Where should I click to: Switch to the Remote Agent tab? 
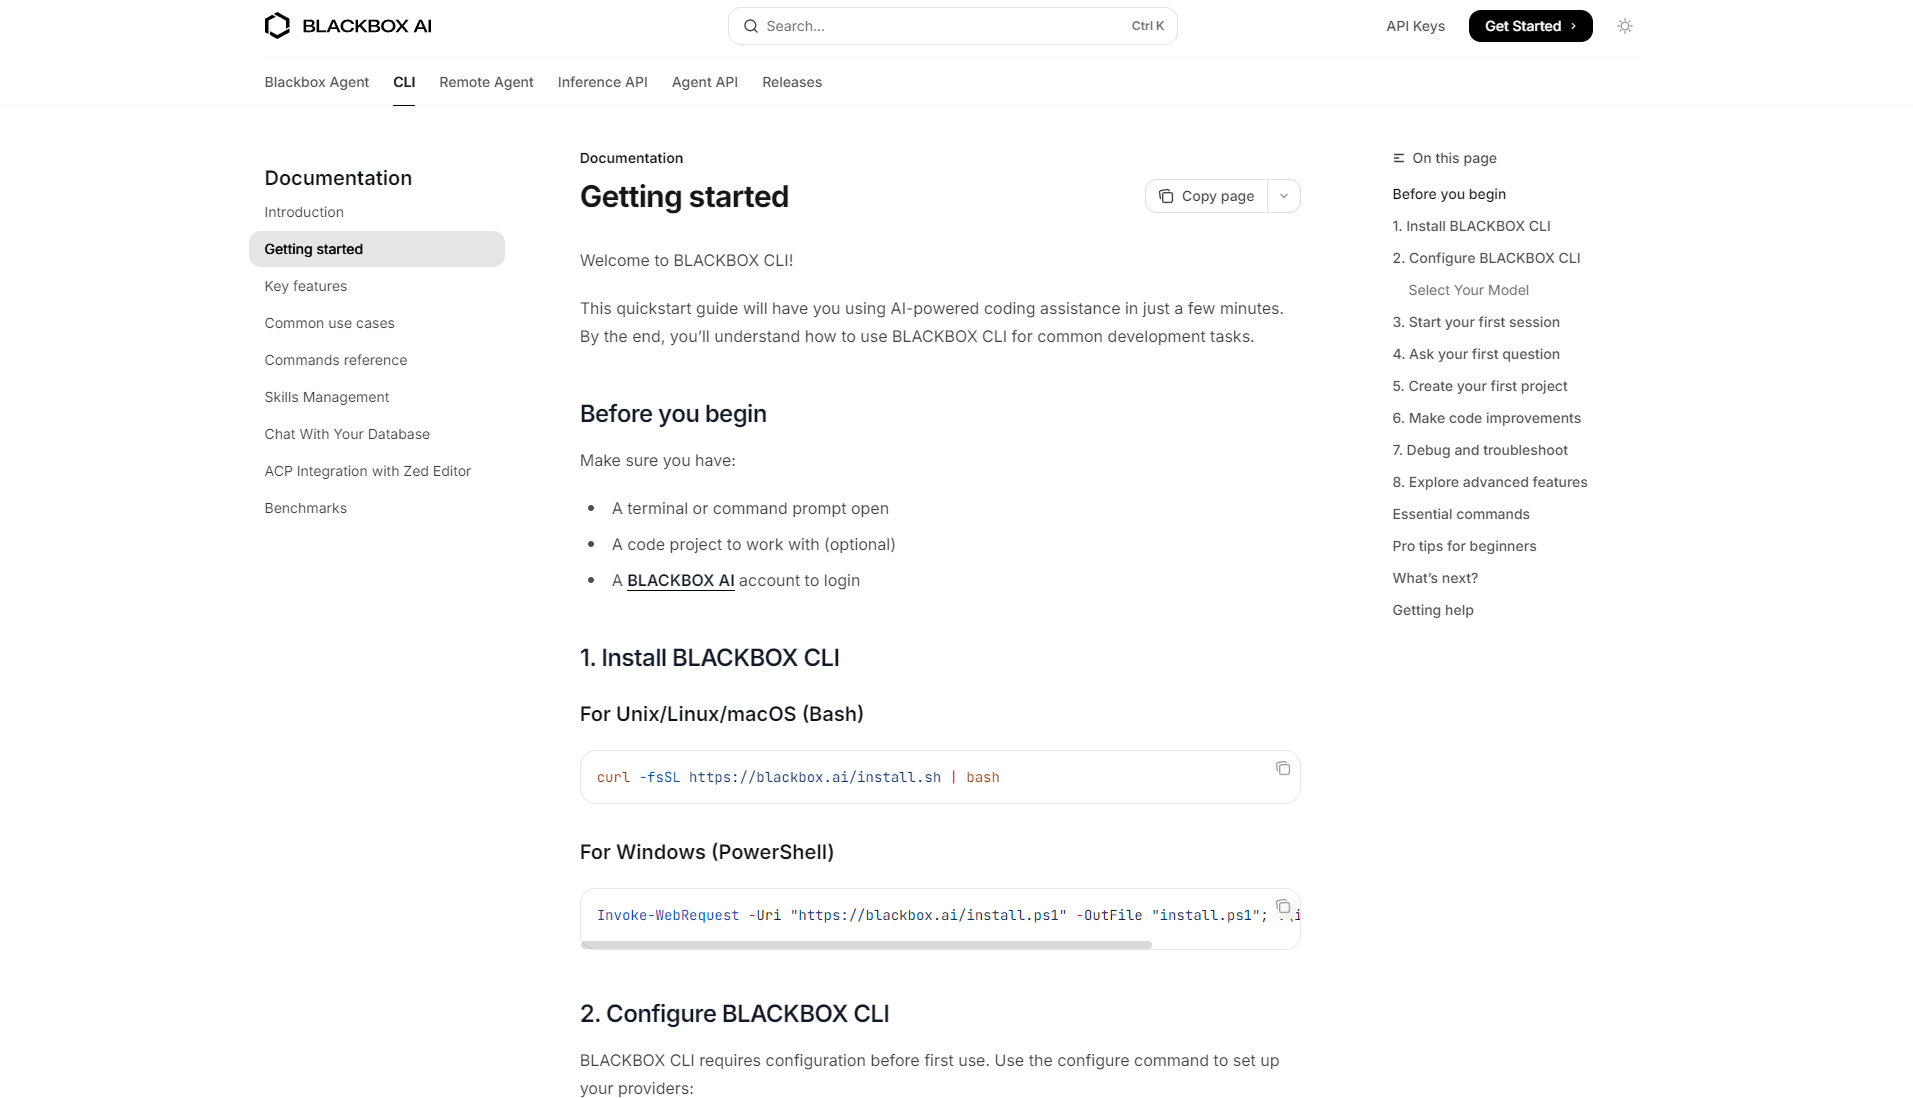486,82
